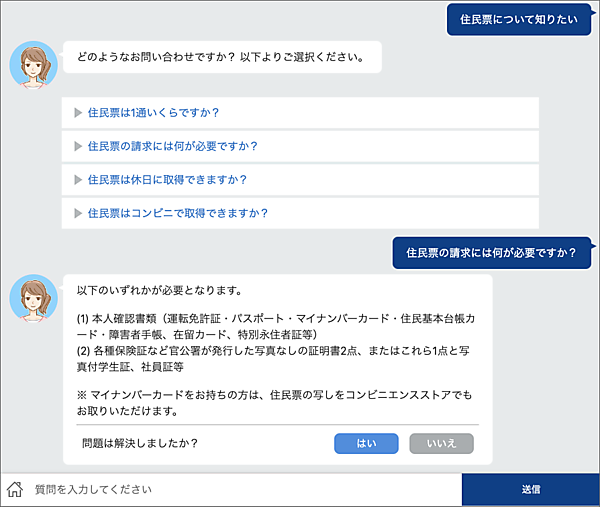600x507 pixels.
Task: Click the 送信 send button
Action: 530,489
